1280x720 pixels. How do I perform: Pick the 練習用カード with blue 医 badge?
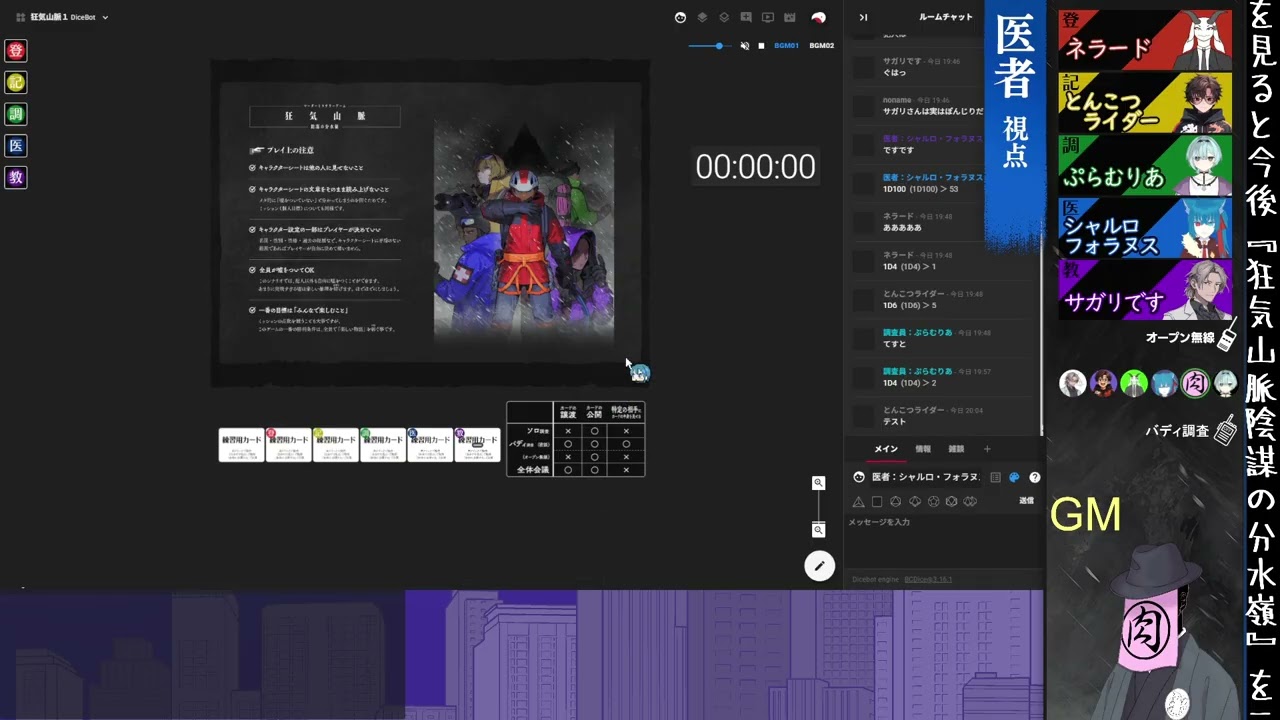(429, 445)
